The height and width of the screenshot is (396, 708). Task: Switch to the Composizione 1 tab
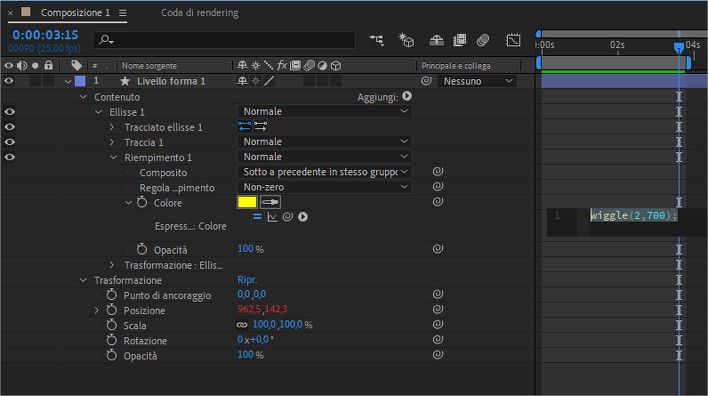pos(75,13)
